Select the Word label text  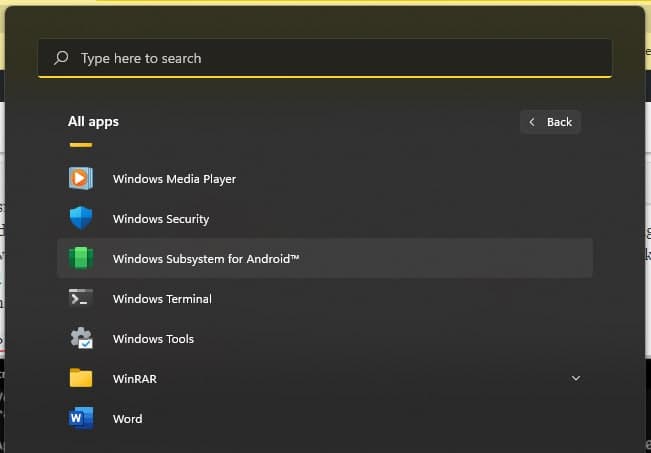tap(127, 419)
